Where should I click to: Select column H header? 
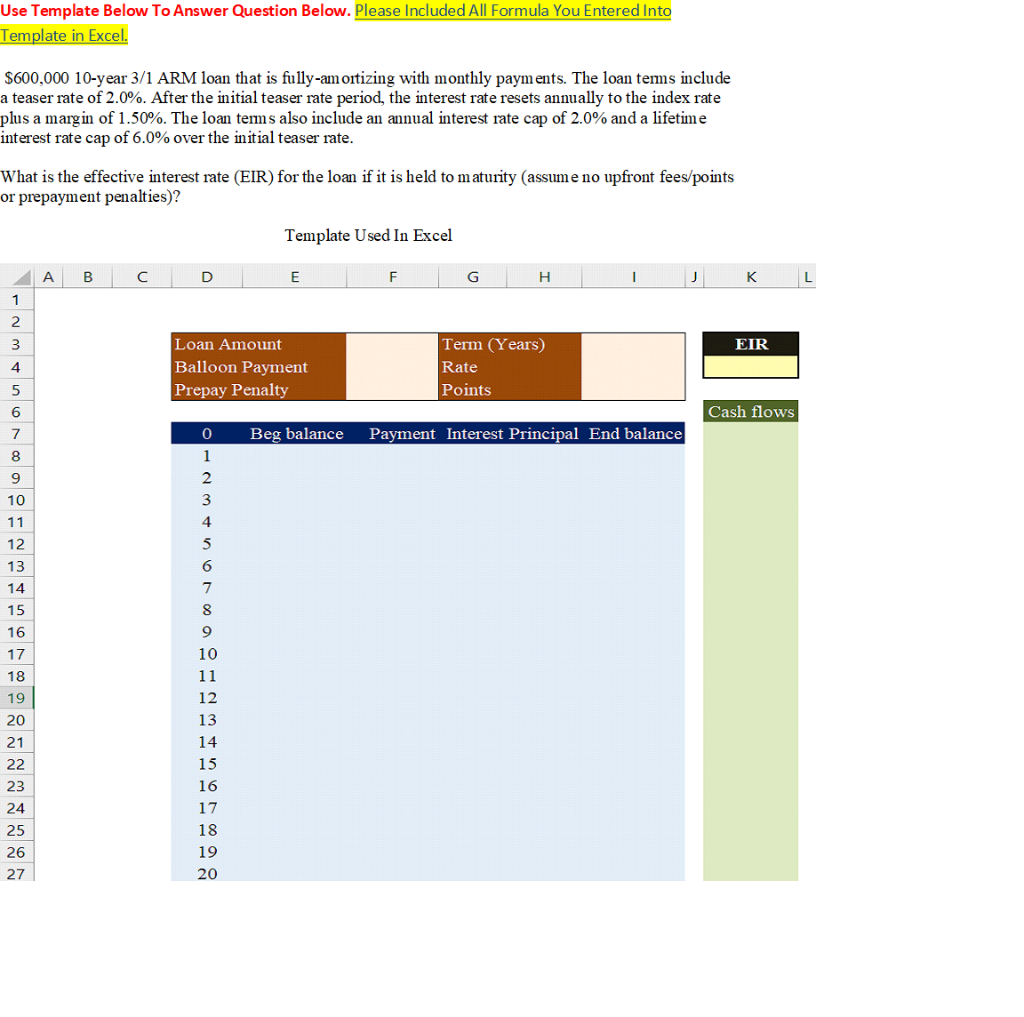click(x=544, y=277)
